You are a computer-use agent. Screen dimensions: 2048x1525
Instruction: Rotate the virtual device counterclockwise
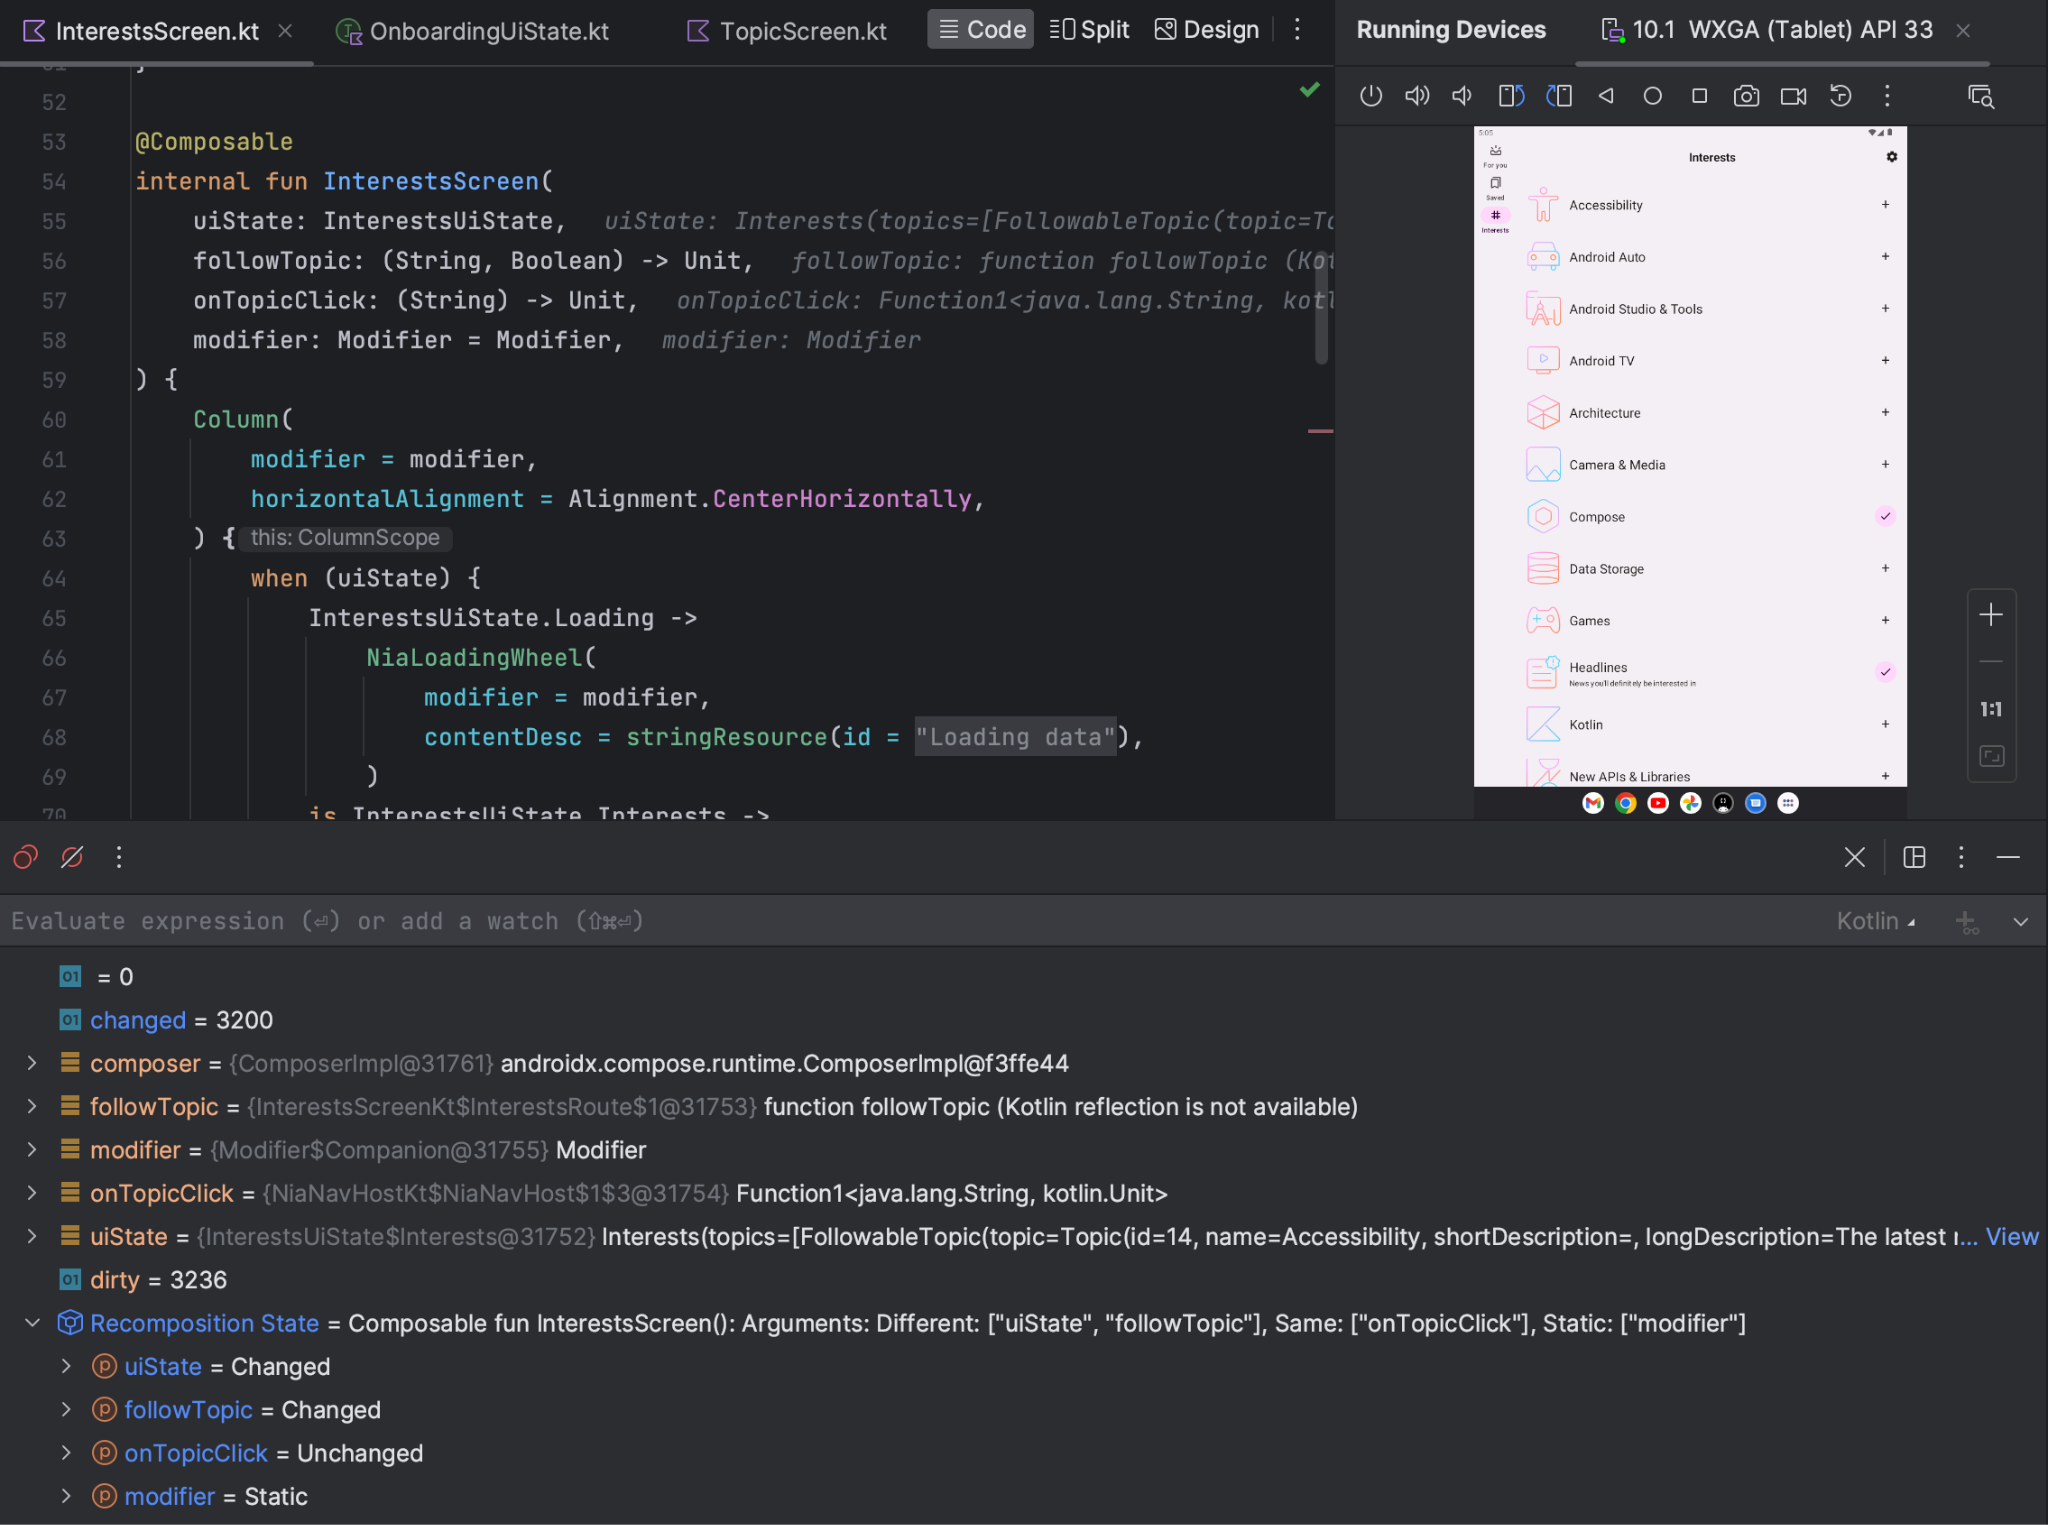[x=1510, y=96]
